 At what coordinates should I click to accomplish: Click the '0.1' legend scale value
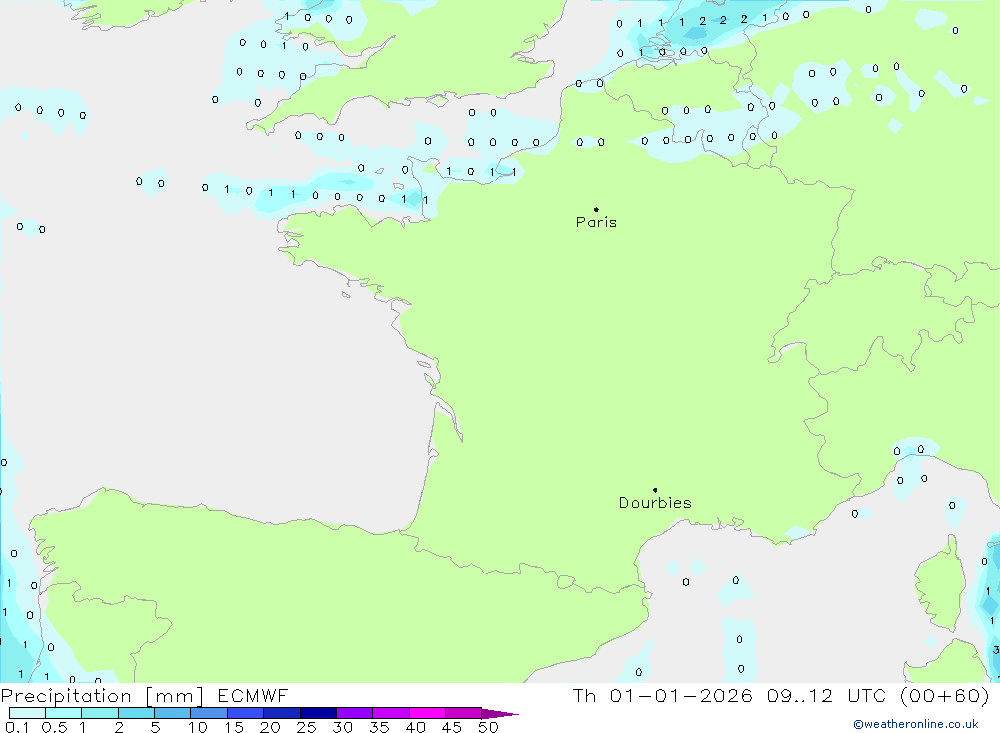(x=17, y=727)
